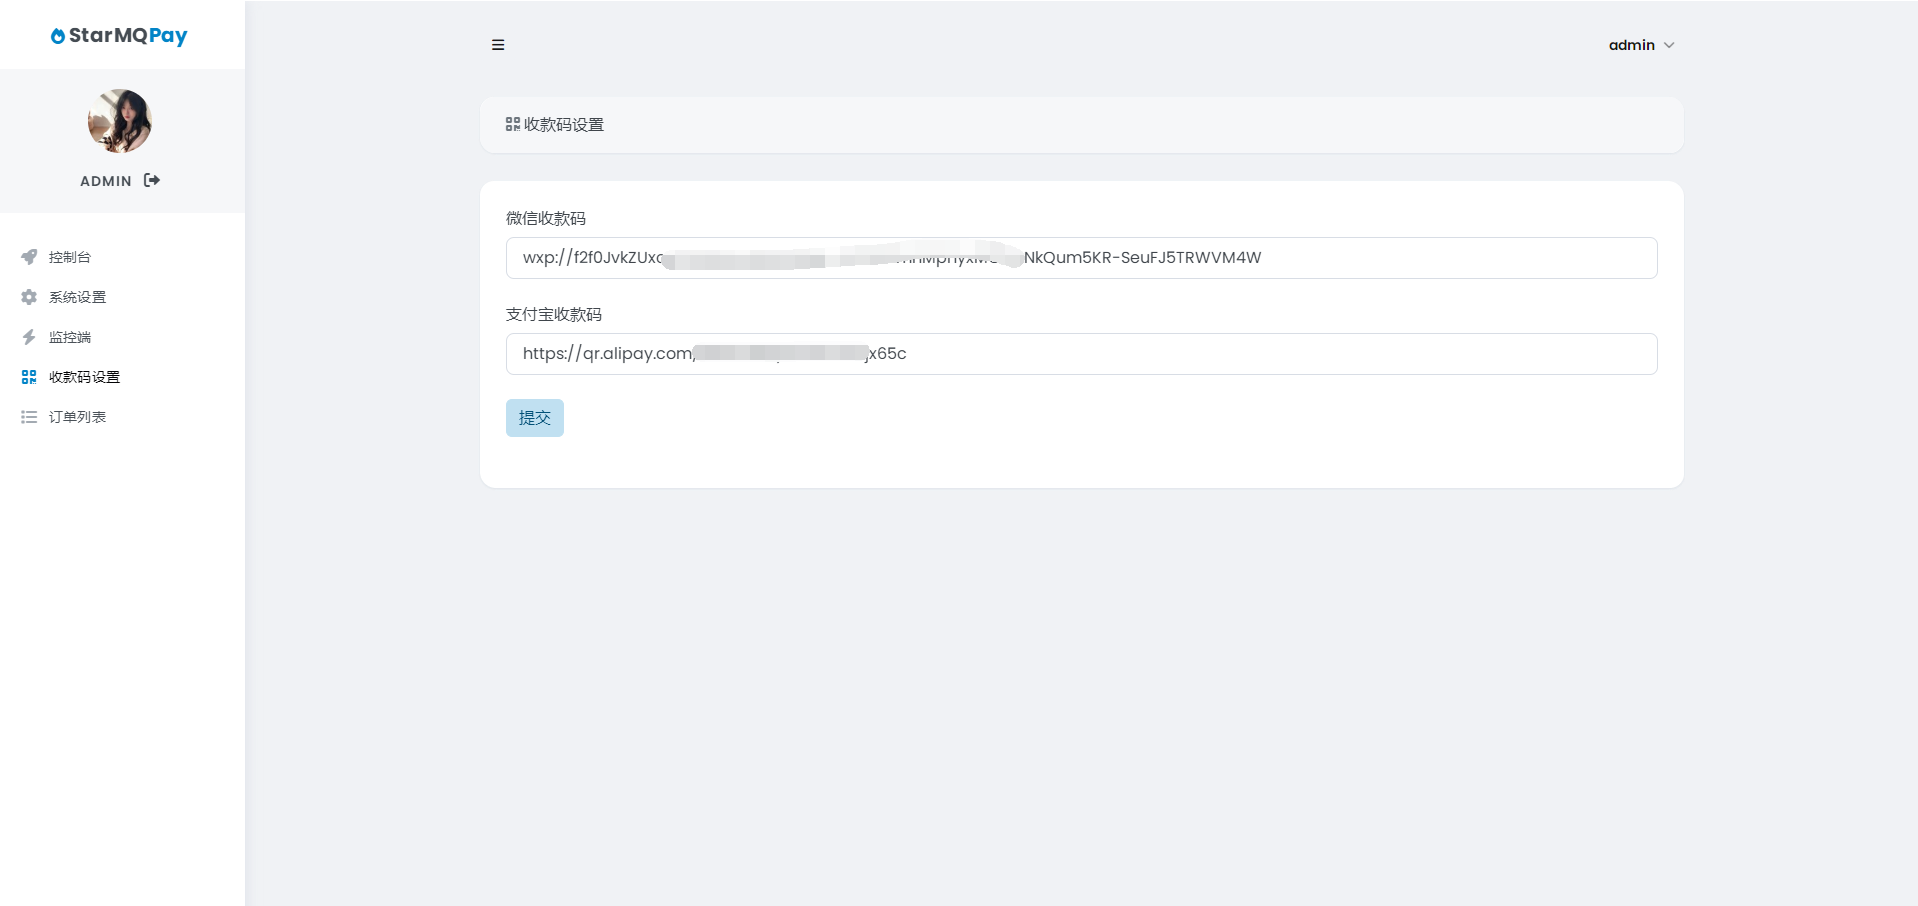Screen dimensions: 1918x906
Task: Go to the 监控端 menu item
Action: pos(70,337)
